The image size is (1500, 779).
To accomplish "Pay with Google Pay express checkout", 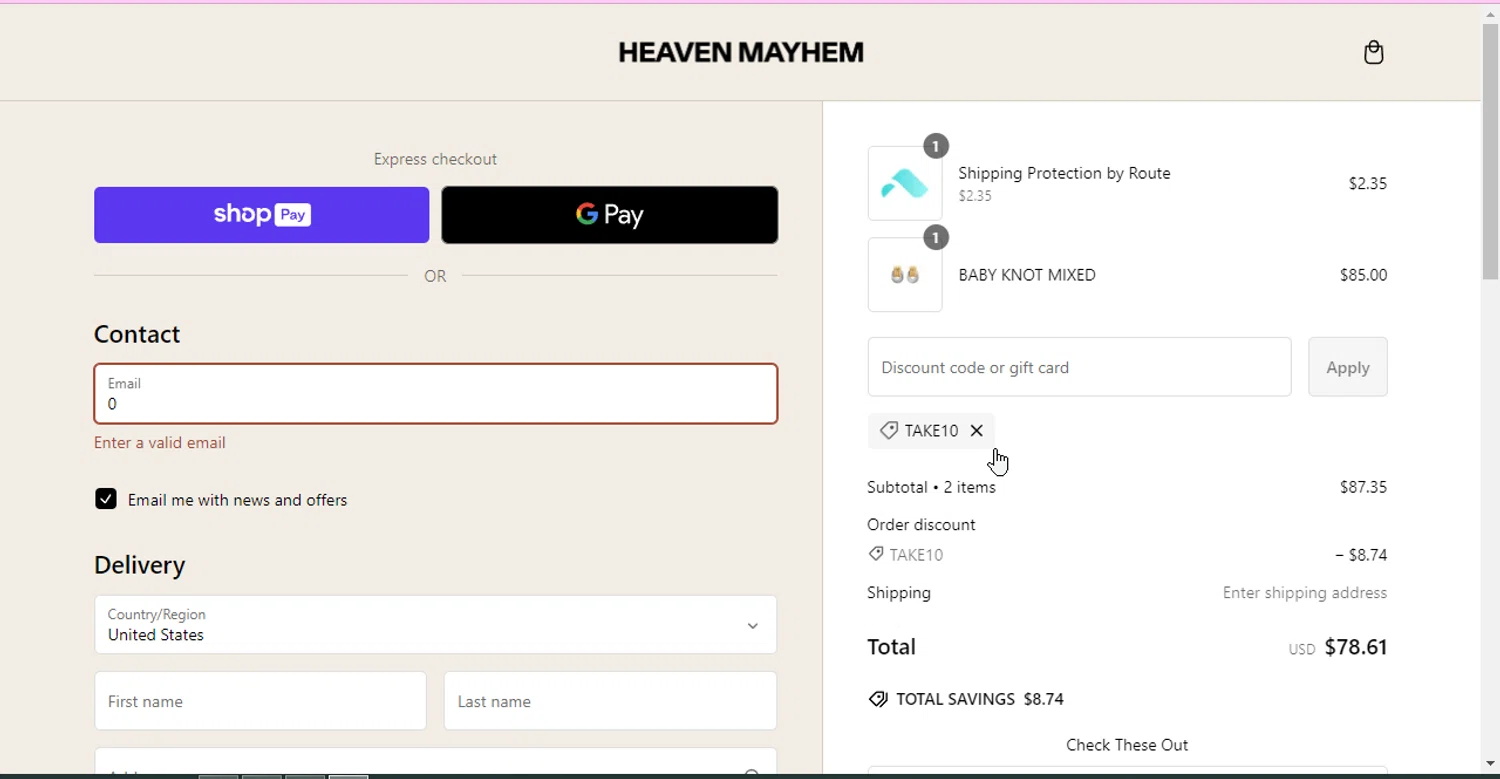I will tap(610, 215).
